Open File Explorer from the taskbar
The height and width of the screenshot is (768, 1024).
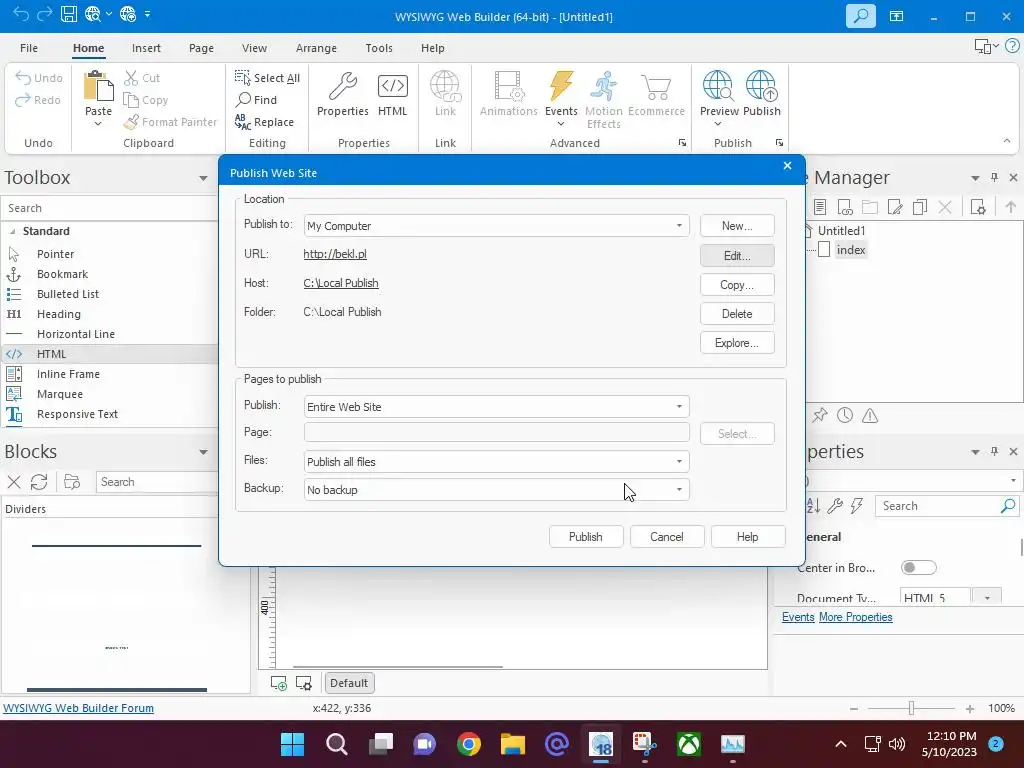click(x=513, y=744)
